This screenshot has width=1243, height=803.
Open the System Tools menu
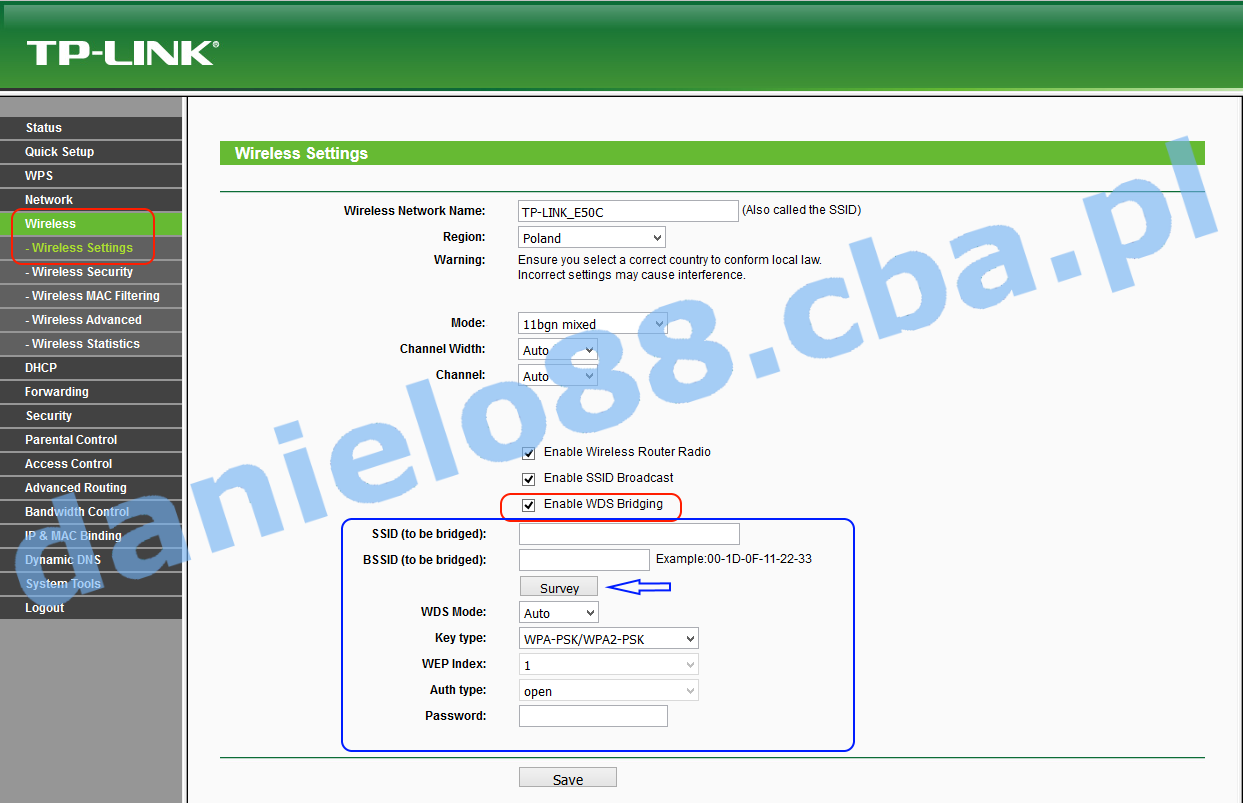91,584
